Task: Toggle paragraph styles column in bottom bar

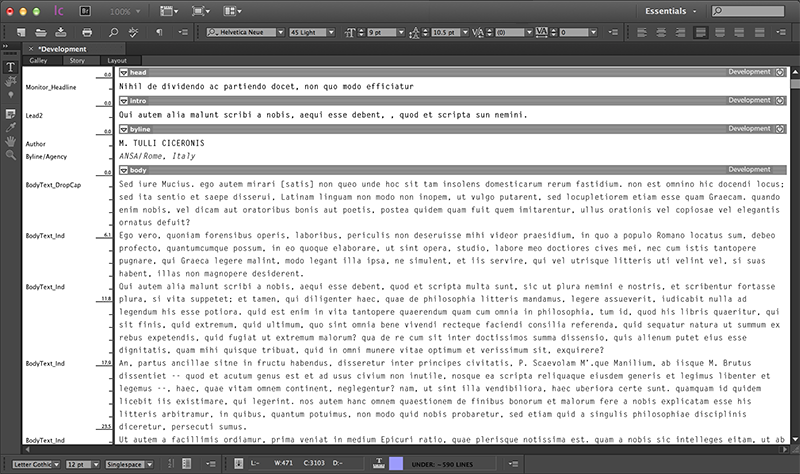Action: (187, 463)
